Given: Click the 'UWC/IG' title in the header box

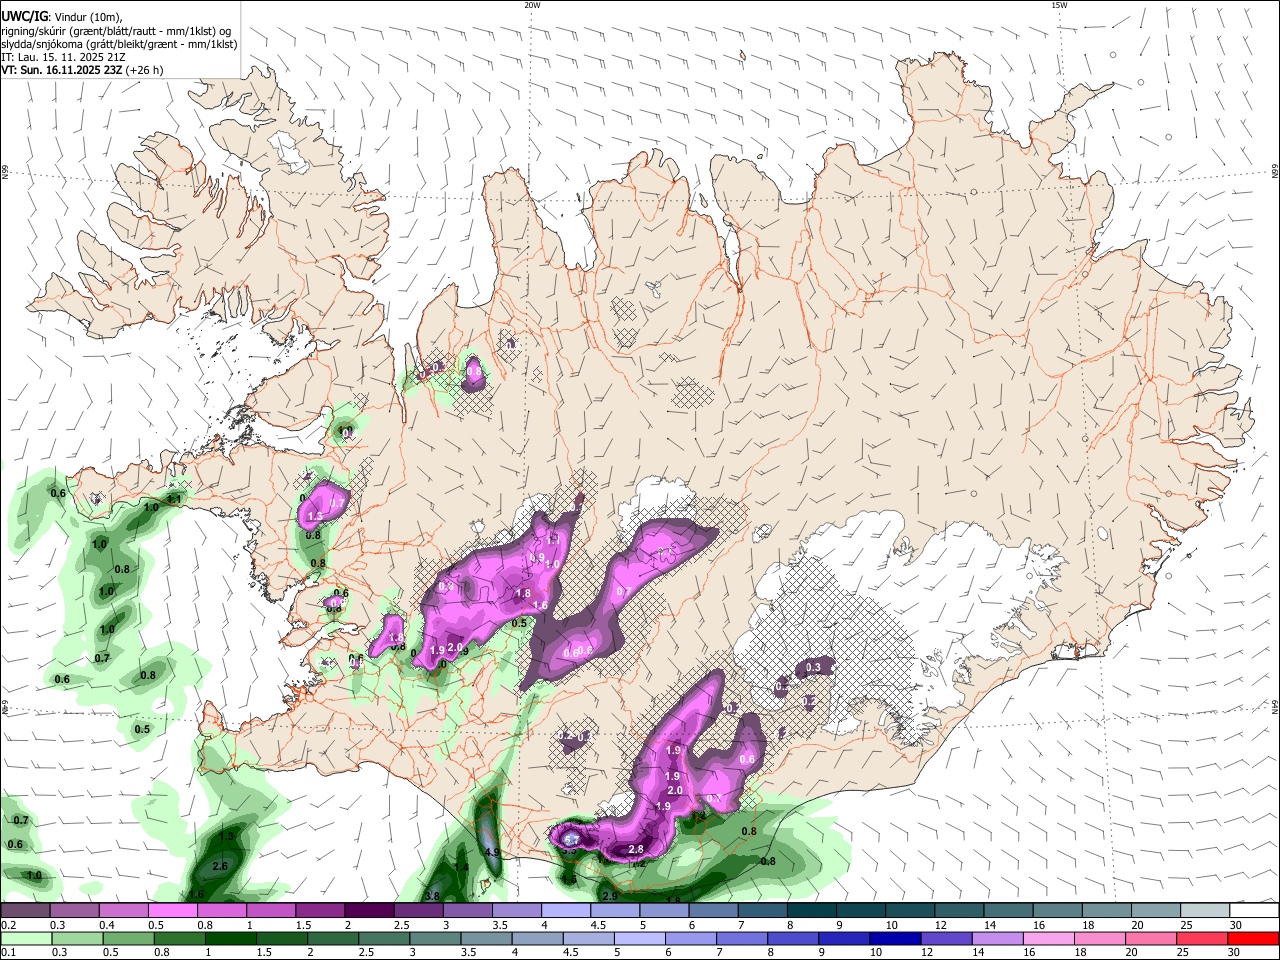Looking at the screenshot, I should [x=23, y=16].
